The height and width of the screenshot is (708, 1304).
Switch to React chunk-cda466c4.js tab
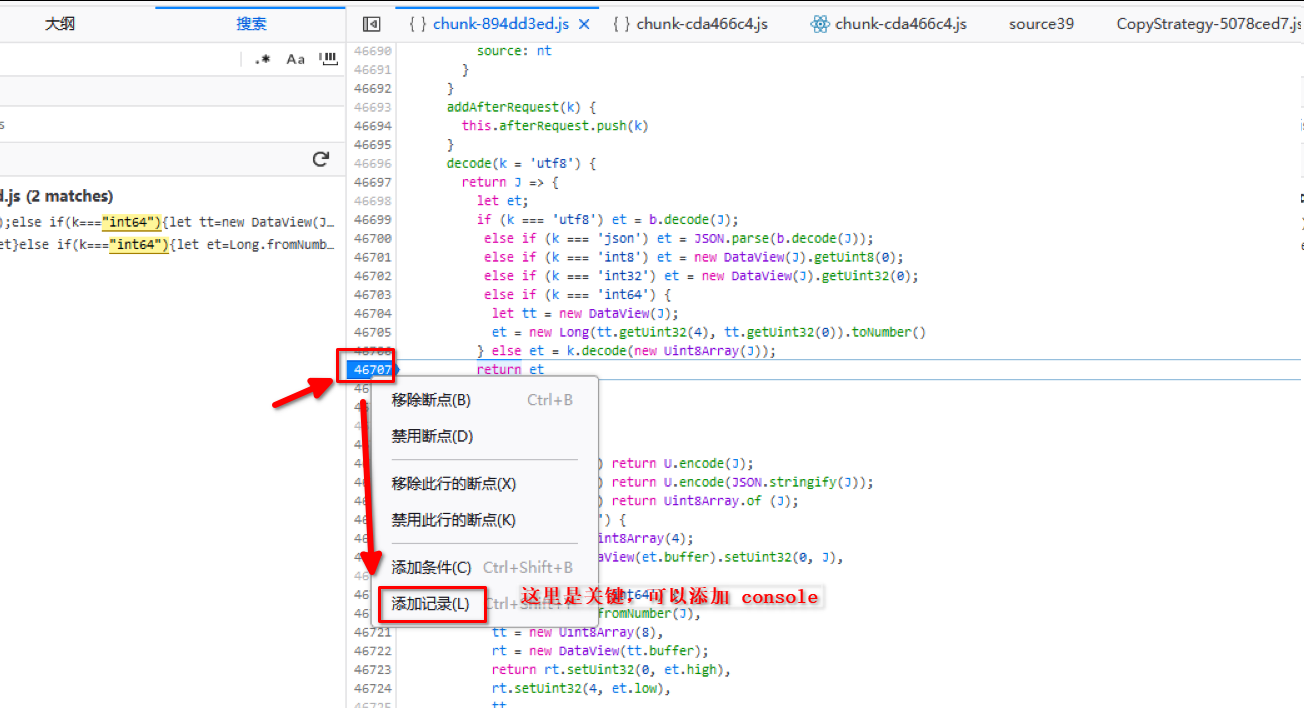888,24
